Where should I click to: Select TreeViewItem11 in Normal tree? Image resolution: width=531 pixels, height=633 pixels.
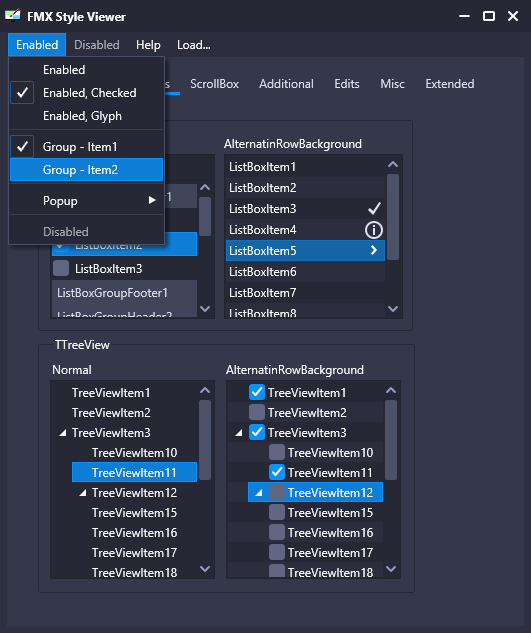point(134,472)
